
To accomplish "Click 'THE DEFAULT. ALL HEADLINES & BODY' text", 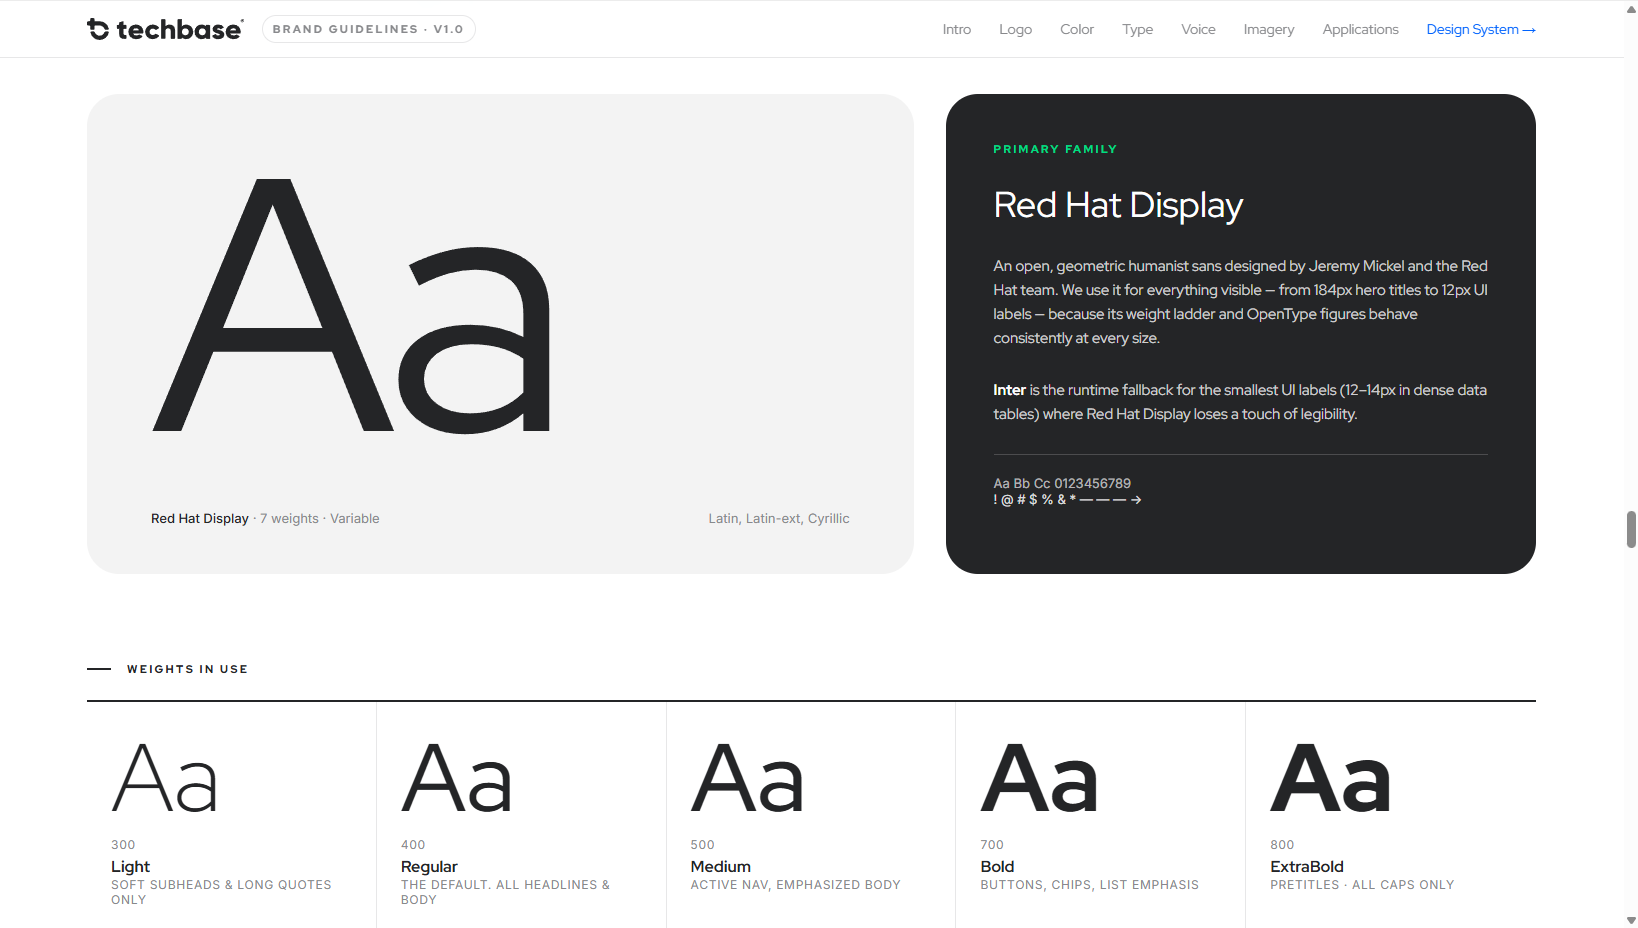I will [x=505, y=892].
